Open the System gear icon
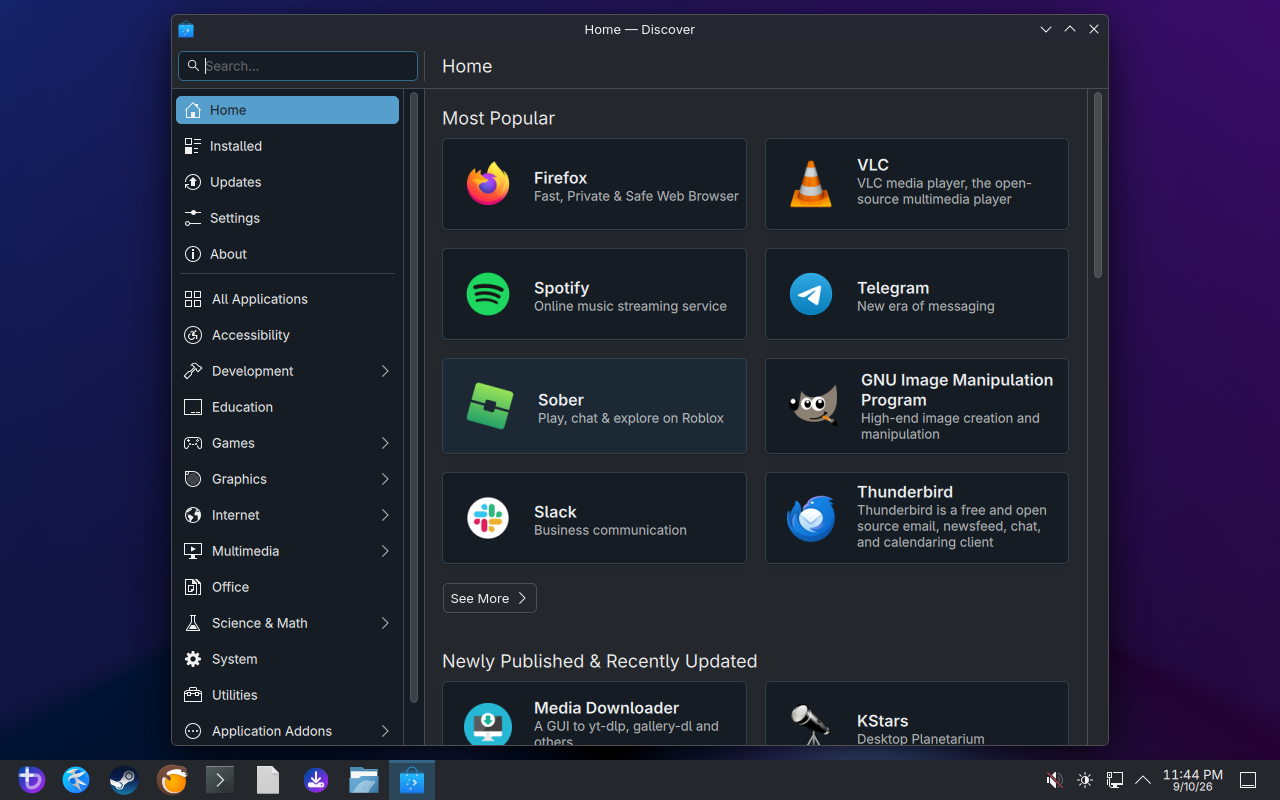 point(193,659)
